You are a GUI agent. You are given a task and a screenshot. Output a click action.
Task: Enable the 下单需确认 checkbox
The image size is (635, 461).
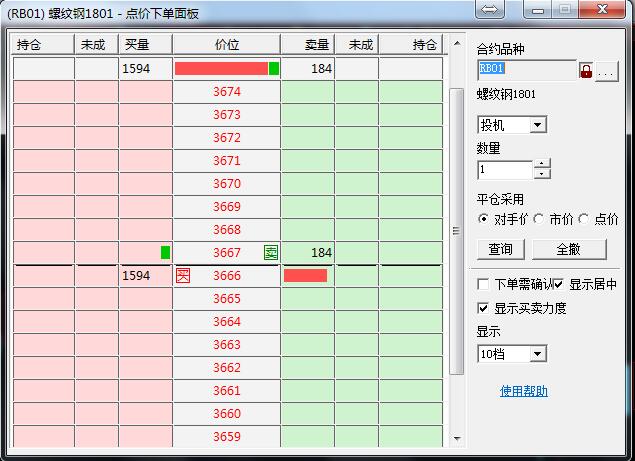[483, 284]
